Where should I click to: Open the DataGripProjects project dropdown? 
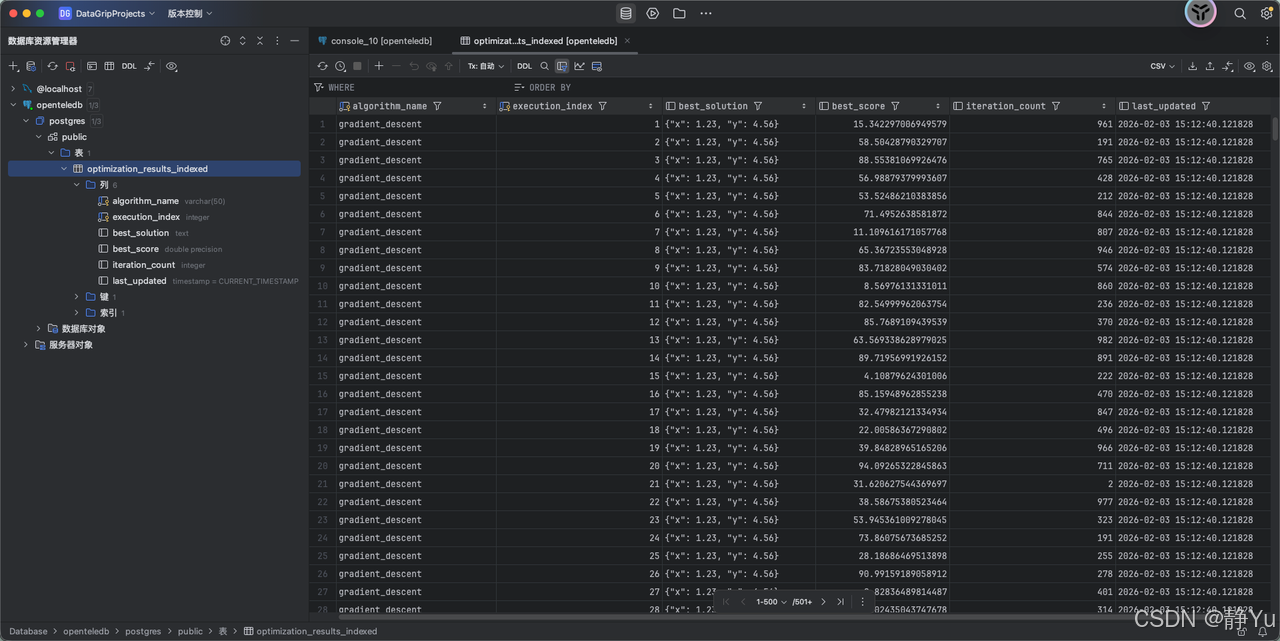[x=107, y=14]
